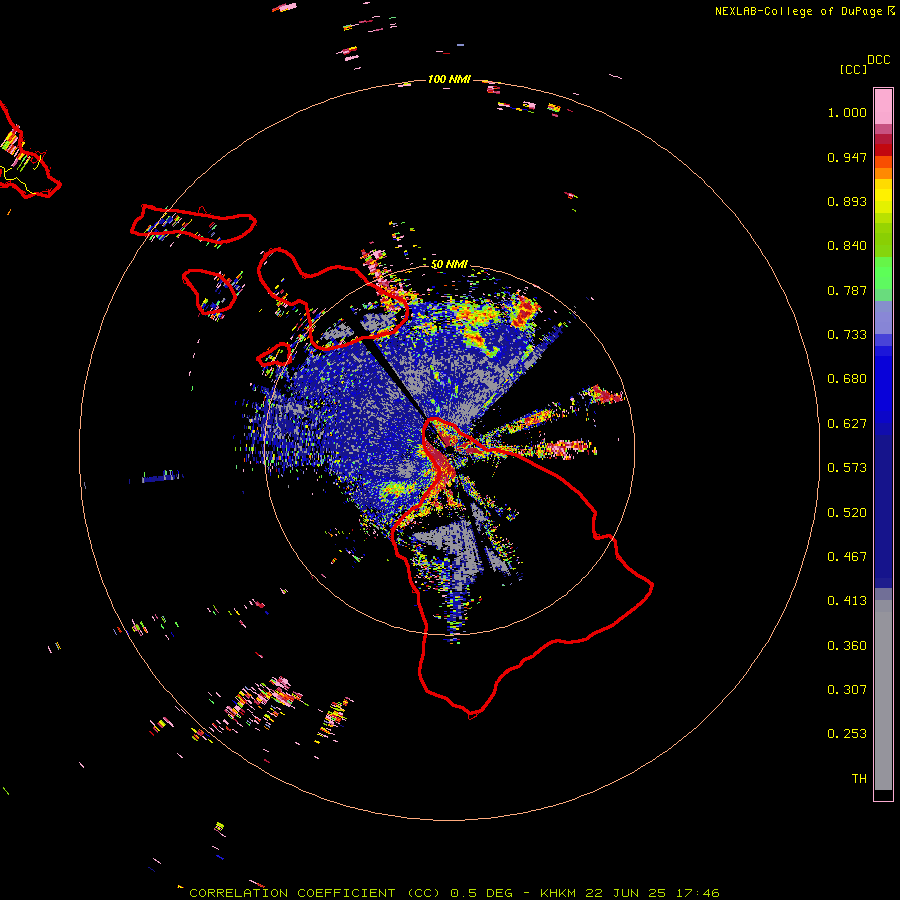Click the KHKM station identifier in caption
The width and height of the screenshot is (900, 900).
[x=560, y=893]
